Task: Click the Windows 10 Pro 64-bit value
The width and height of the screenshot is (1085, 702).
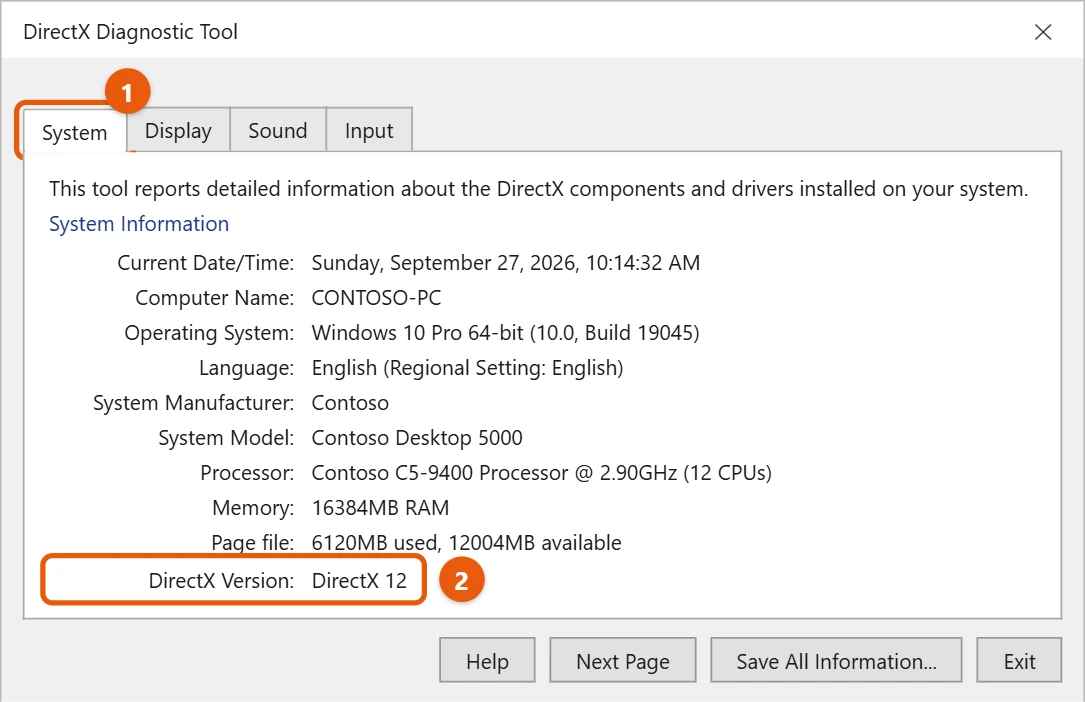Action: click(505, 333)
